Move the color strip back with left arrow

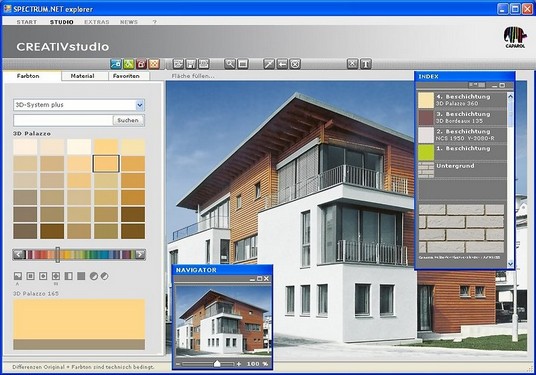click(19, 254)
